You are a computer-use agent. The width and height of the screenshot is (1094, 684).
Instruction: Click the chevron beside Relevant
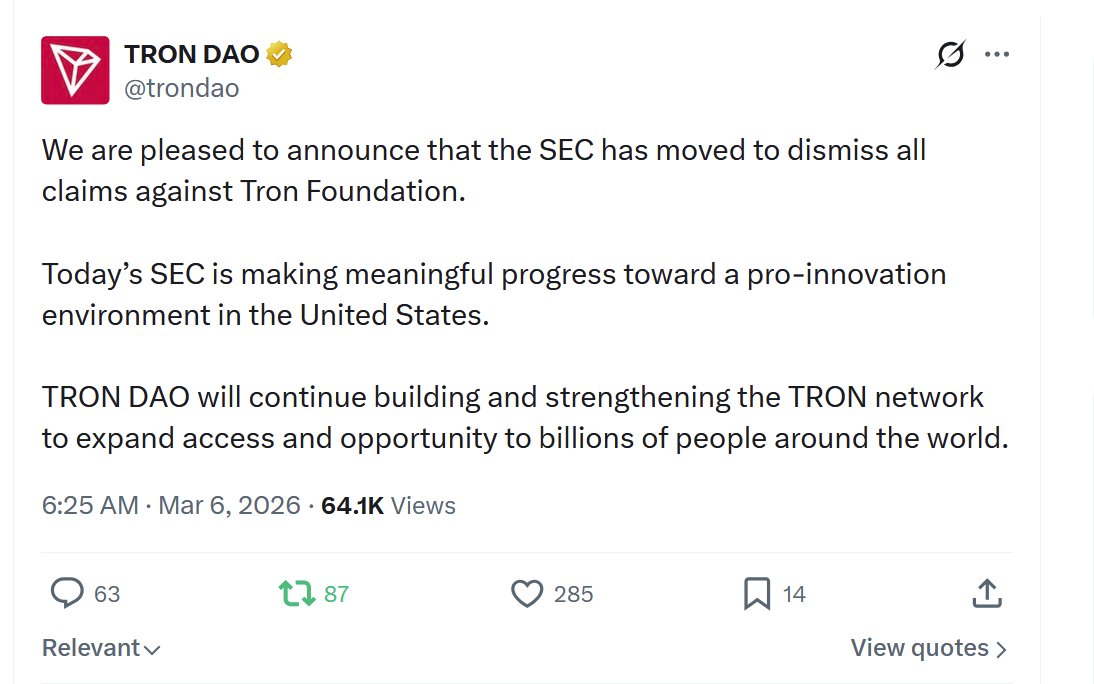point(152,650)
